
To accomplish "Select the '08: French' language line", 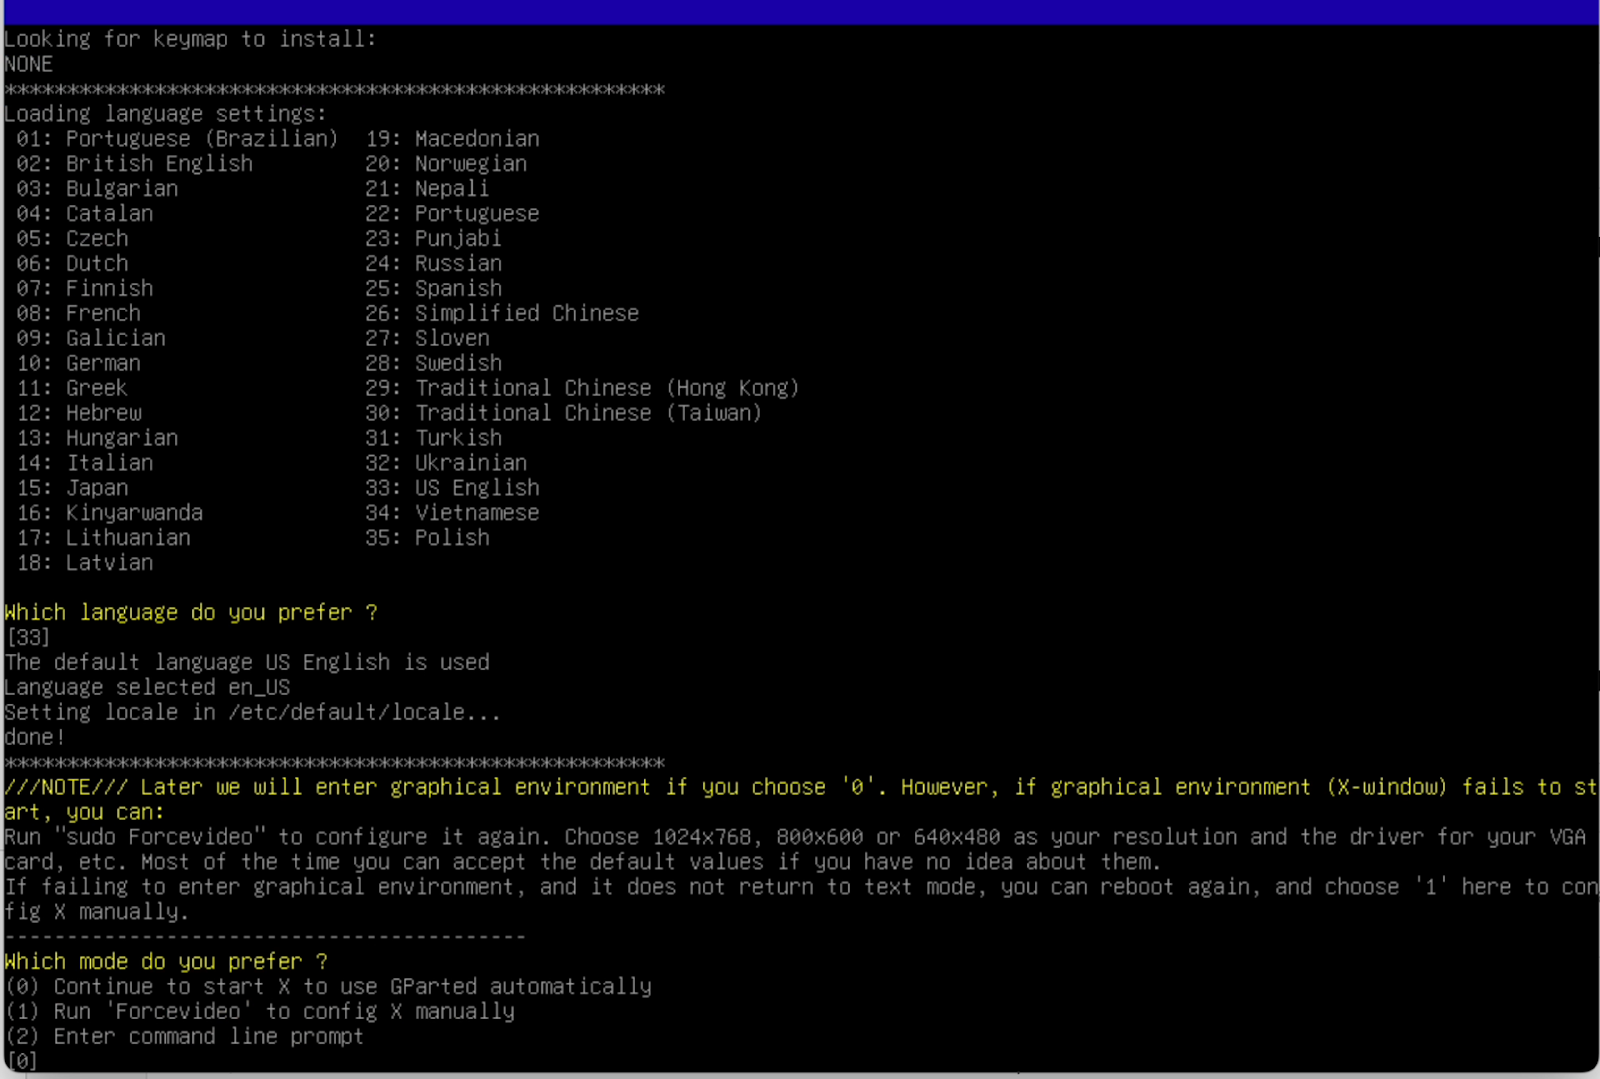I will [79, 314].
